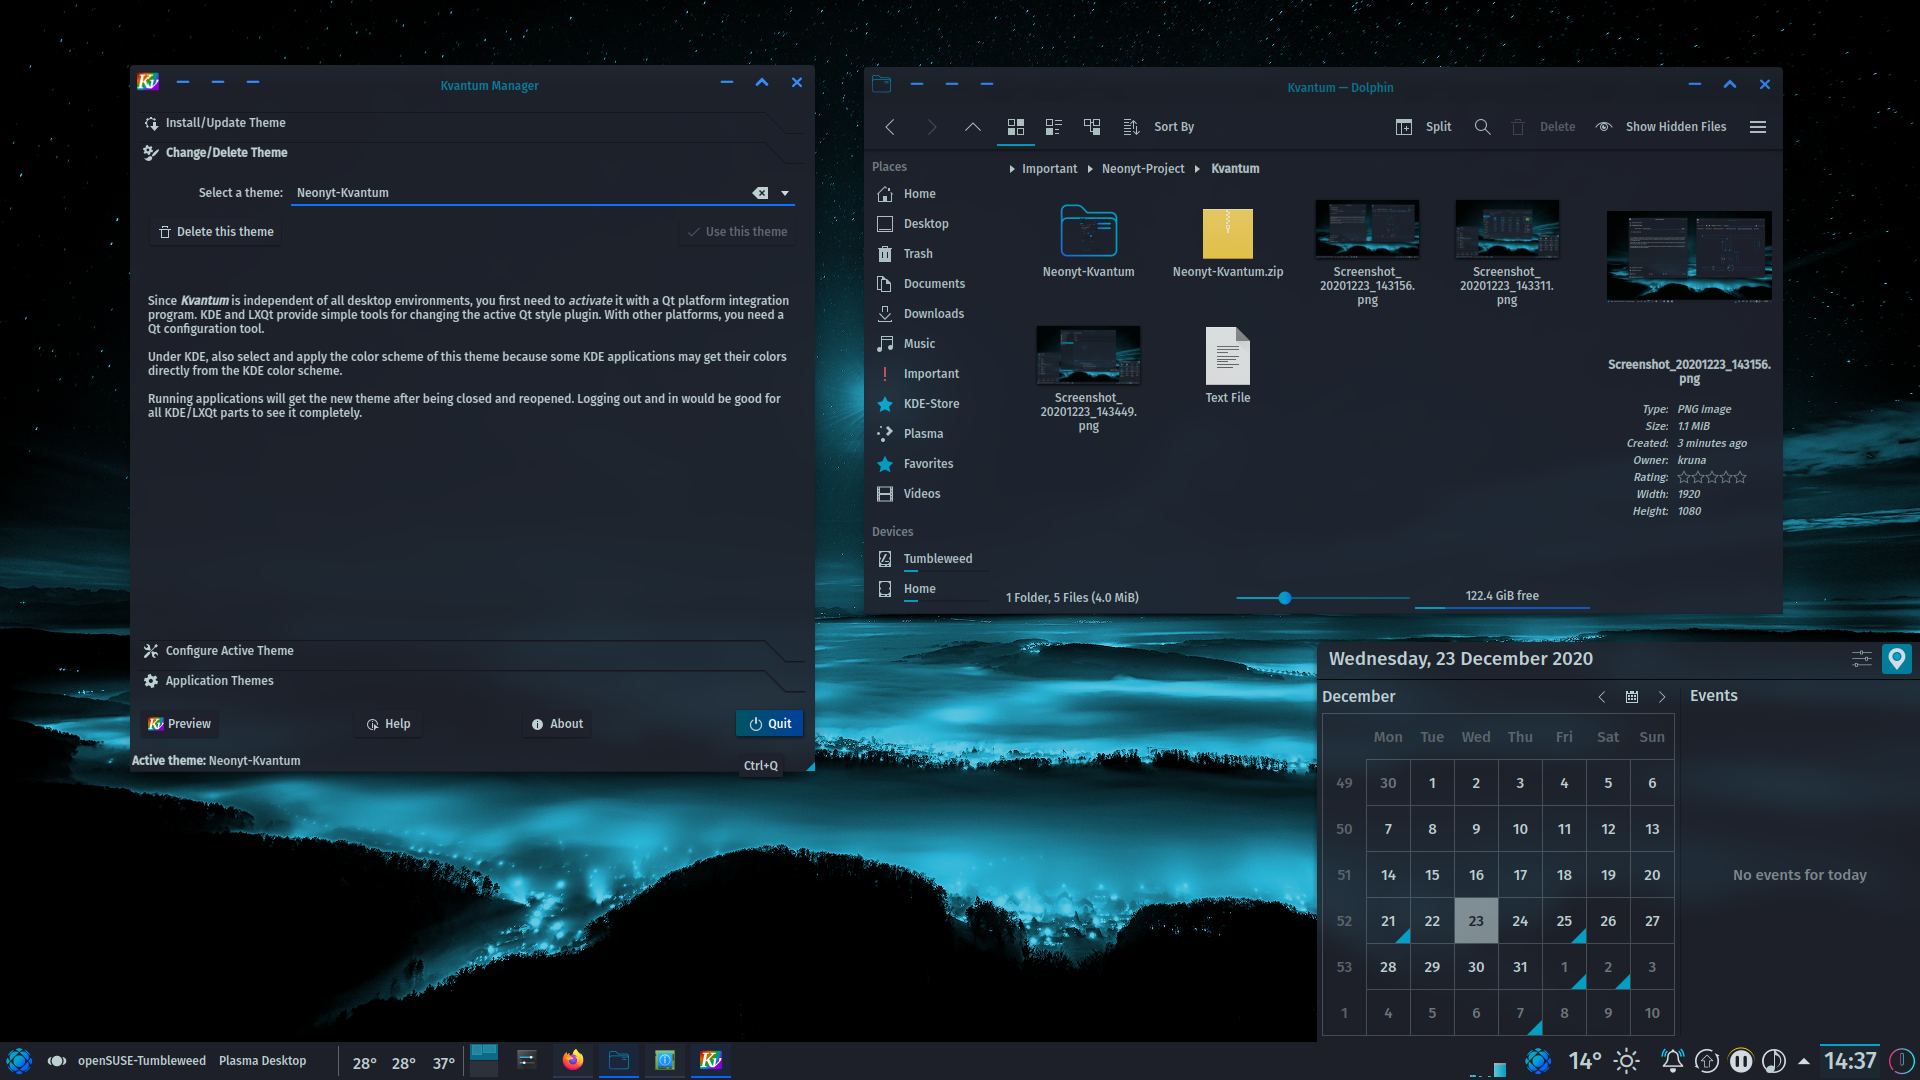Expand the Configure Active Theme section
Screen dimensions: 1920x1080
coord(470,651)
